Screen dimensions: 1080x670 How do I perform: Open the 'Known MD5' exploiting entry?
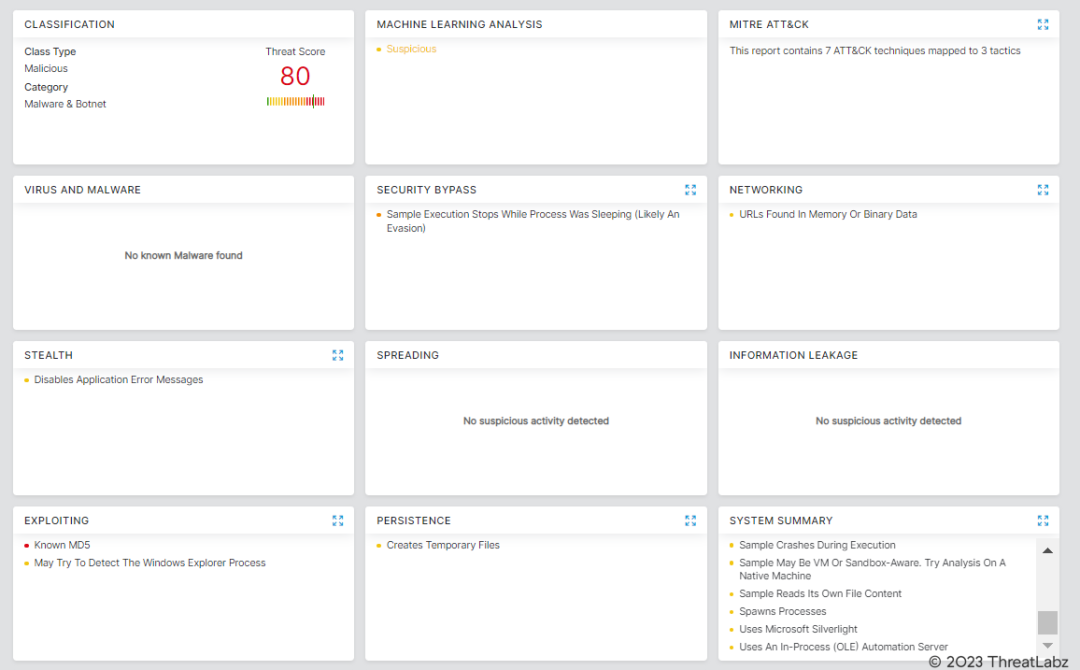coord(63,545)
